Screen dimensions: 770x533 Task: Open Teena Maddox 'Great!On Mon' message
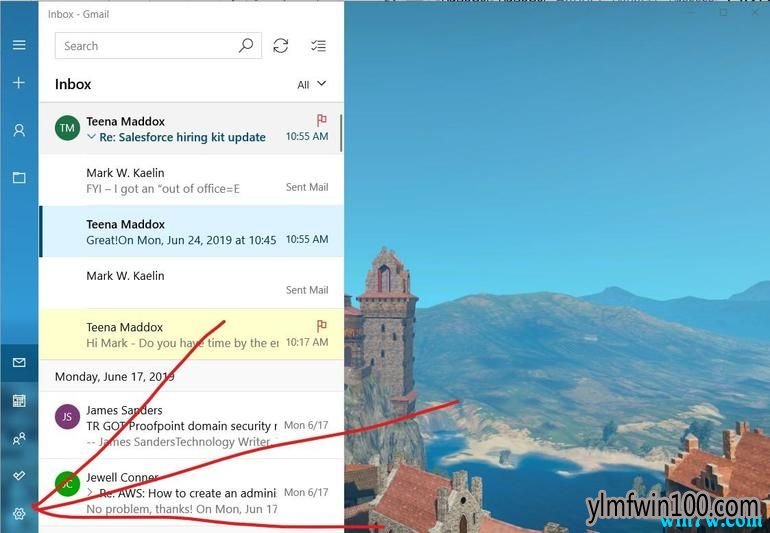point(191,231)
